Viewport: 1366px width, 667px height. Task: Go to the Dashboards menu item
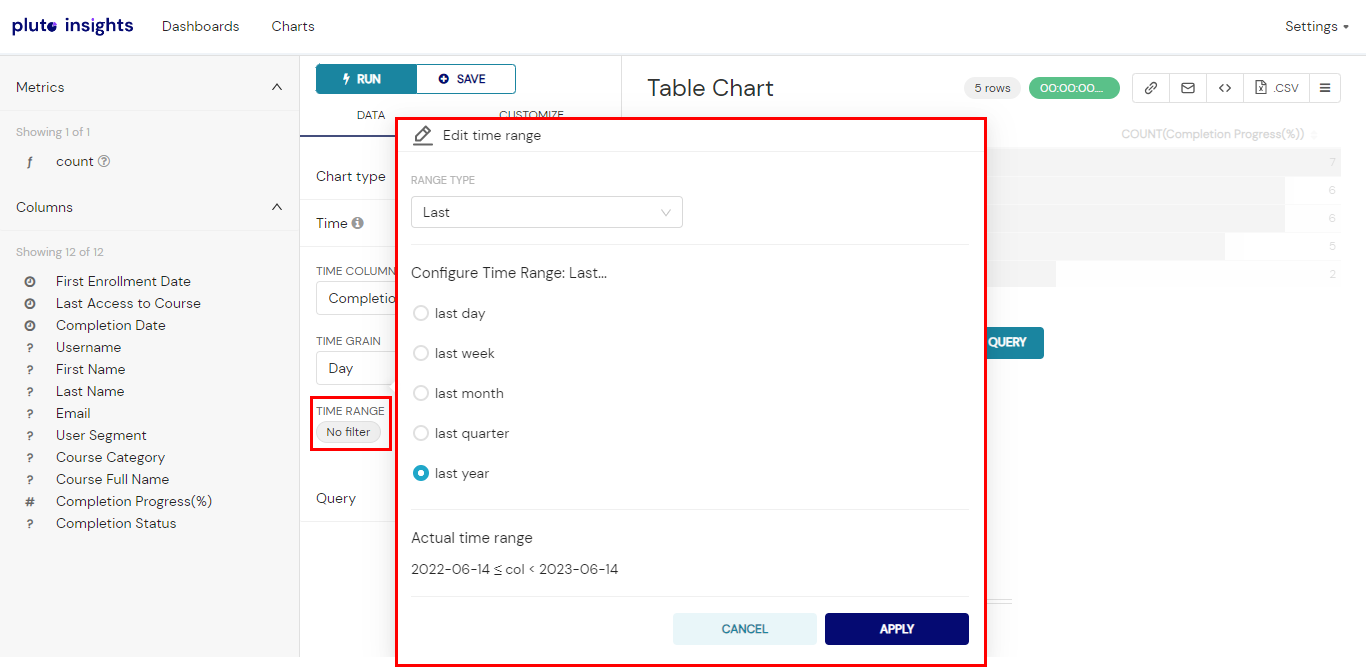201,26
